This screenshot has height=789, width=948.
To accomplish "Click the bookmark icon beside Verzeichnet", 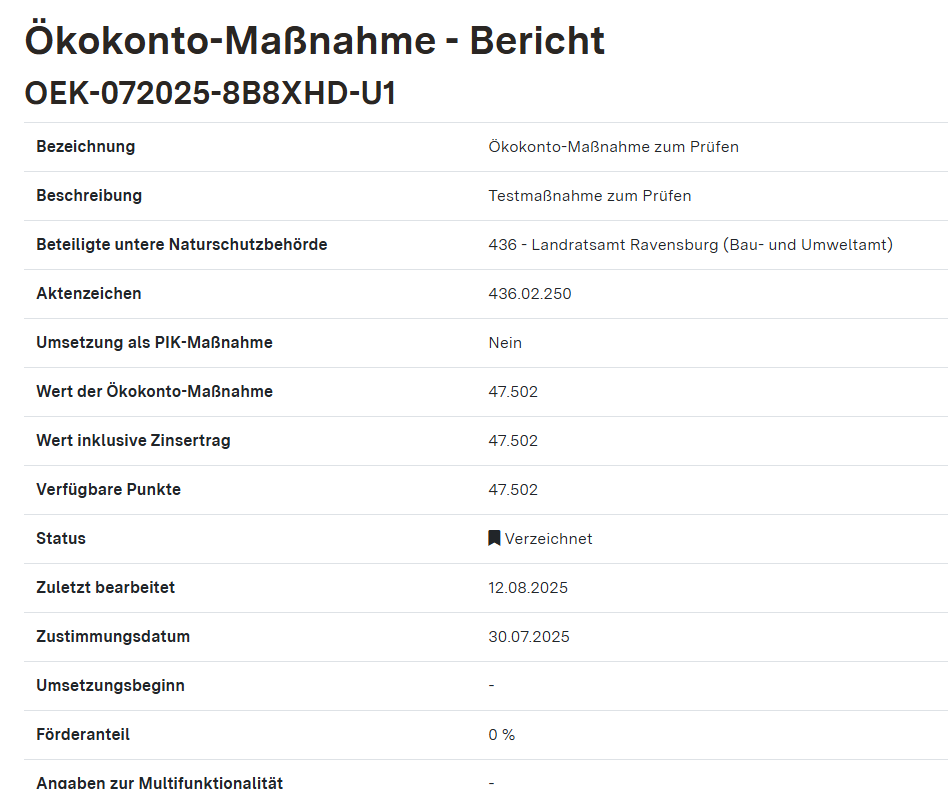I will click(x=494, y=538).
